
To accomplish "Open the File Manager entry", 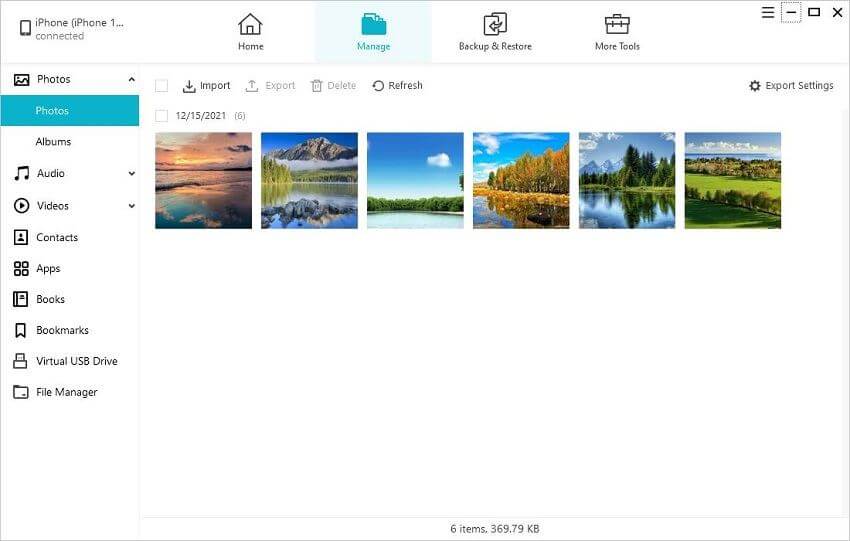I will point(66,392).
